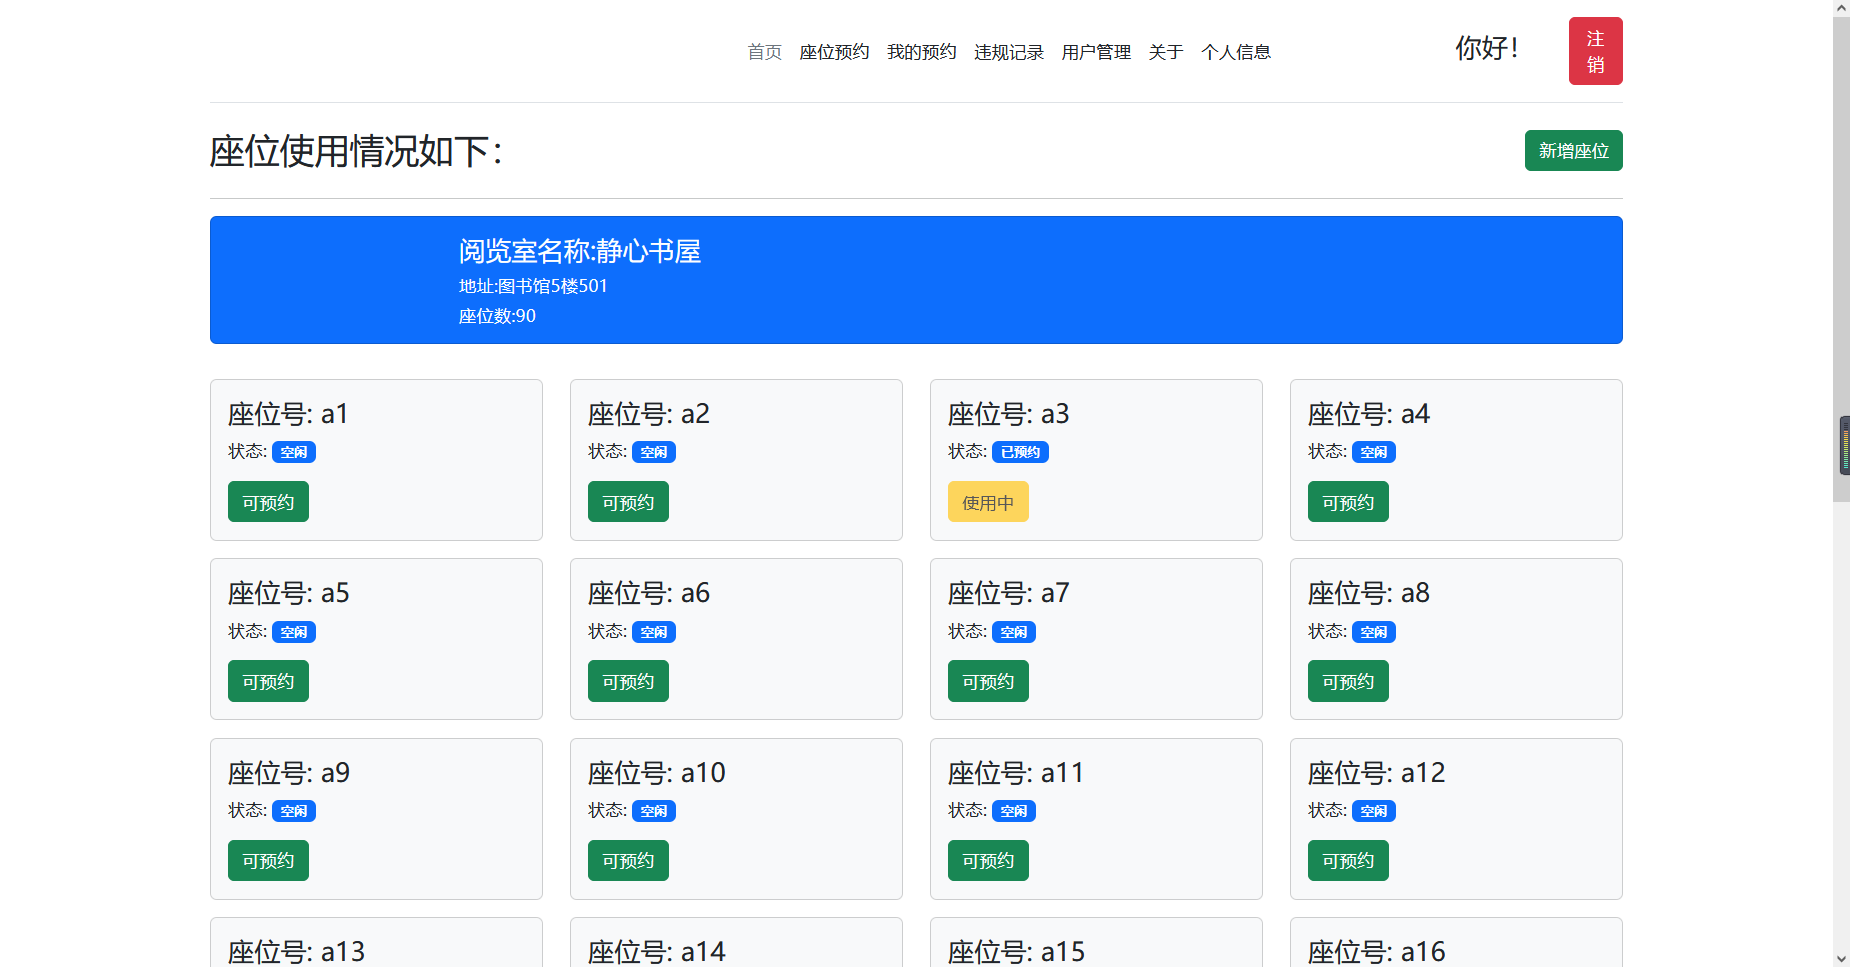Click the 阅览室名称:静心书屋 heading
Image resolution: width=1850 pixels, height=967 pixels.
click(580, 251)
